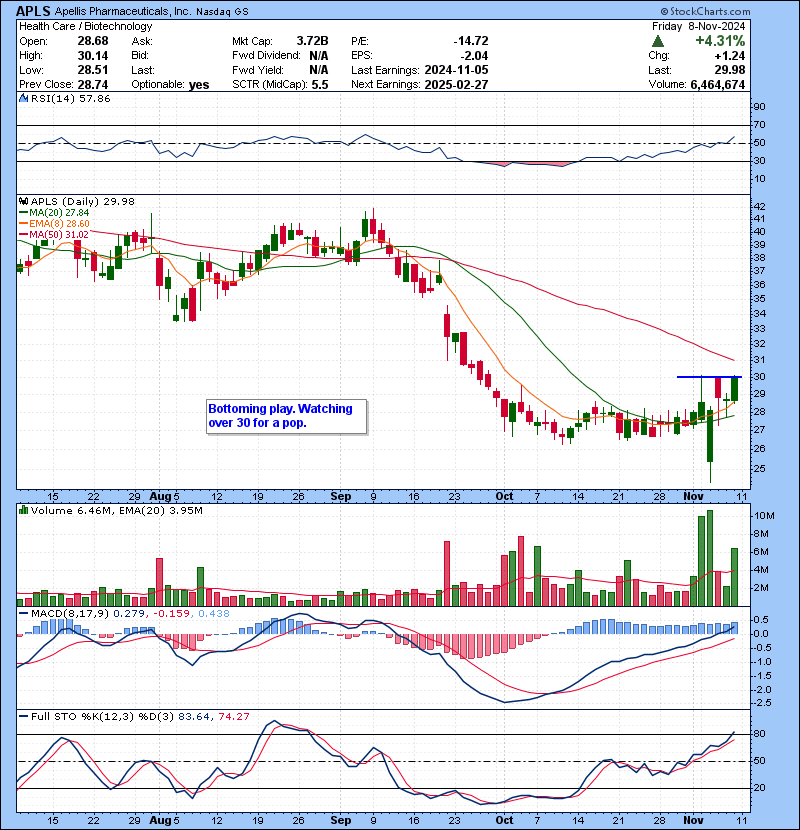
Task: Click the blue resistance line at 30
Action: (x=709, y=377)
